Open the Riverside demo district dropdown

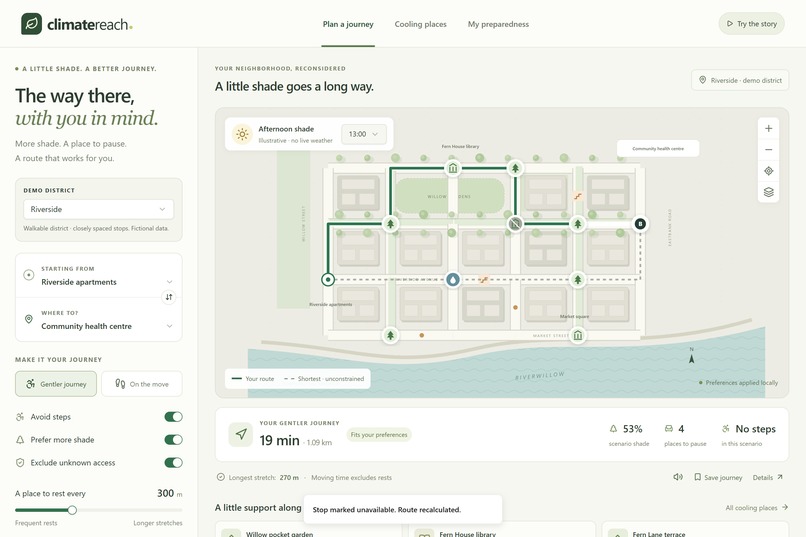(98, 209)
